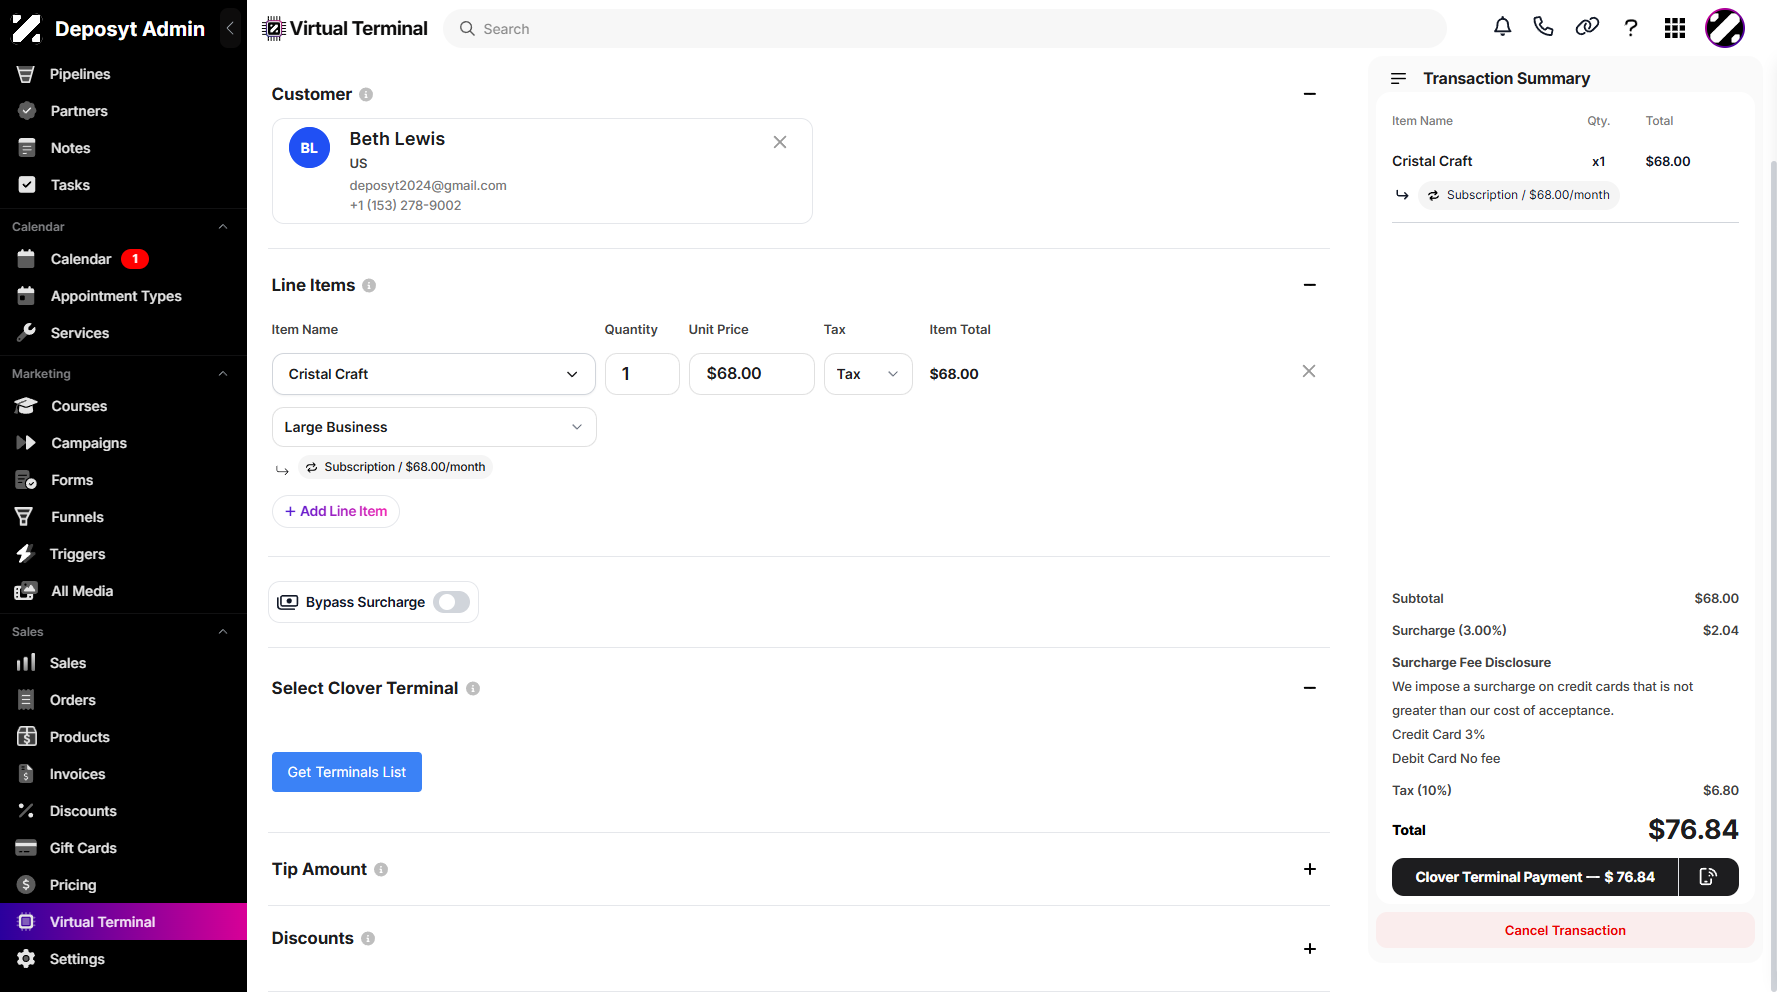The image size is (1777, 992).
Task: Open the Cristal Craft item dropdown
Action: [x=434, y=374]
